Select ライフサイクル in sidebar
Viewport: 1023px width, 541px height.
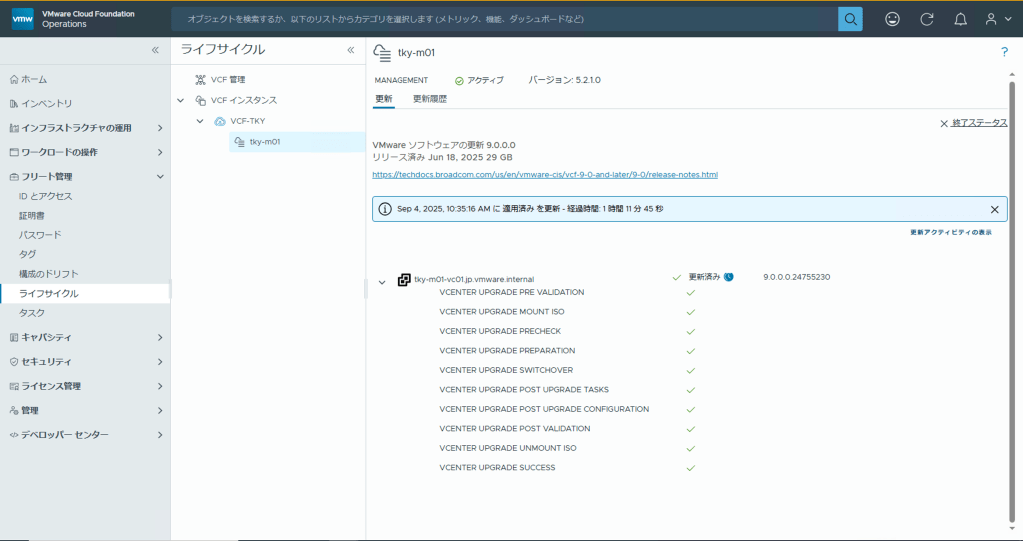85,294
